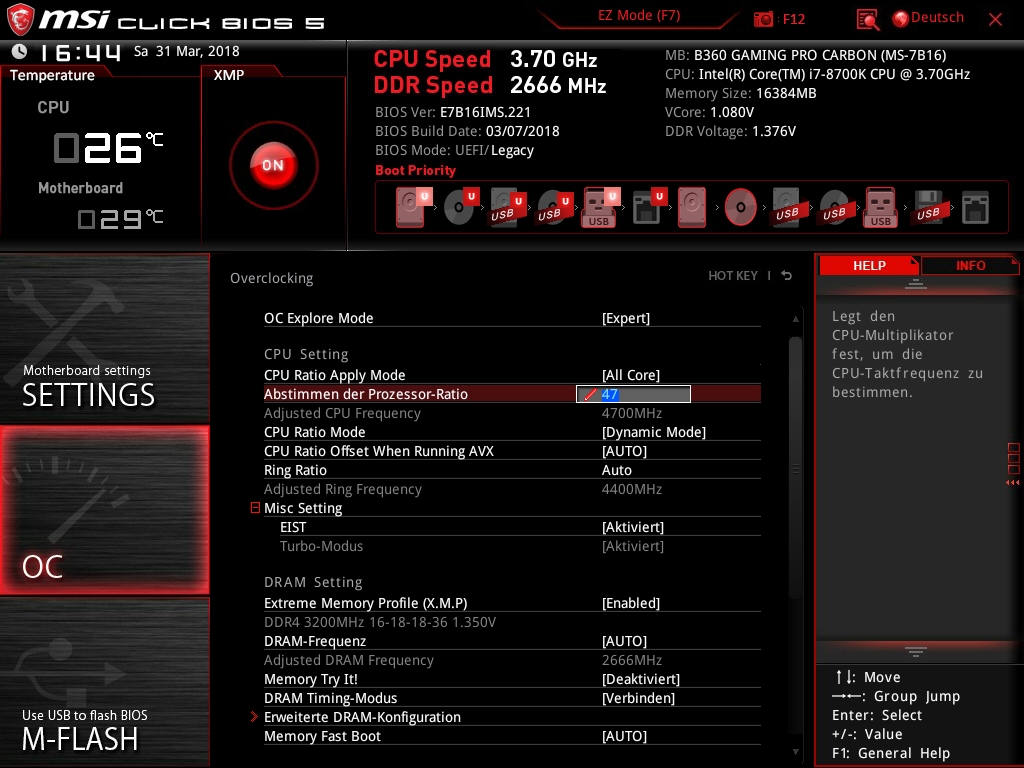Open the DRAM-Frequenz [AUTO] dropdown

click(624, 641)
